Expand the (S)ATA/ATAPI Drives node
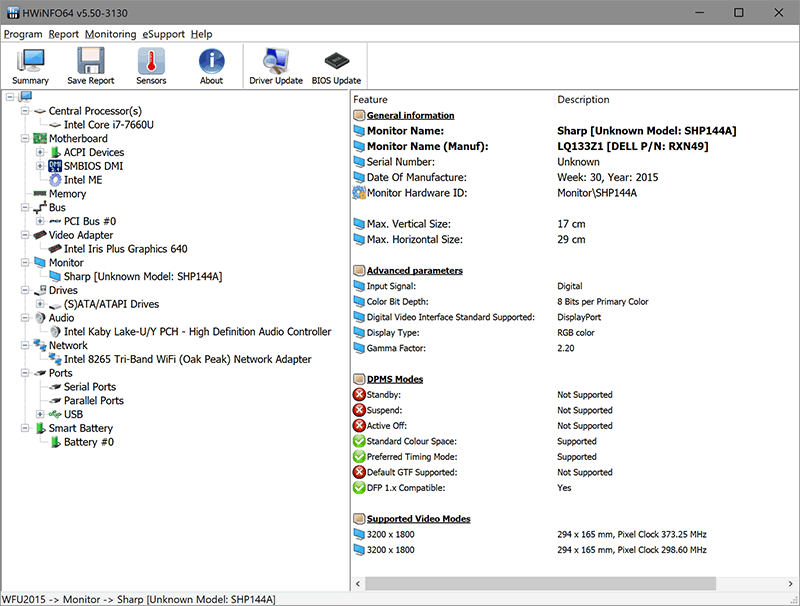Screen dimensions: 800x606 pyautogui.click(x=40, y=304)
